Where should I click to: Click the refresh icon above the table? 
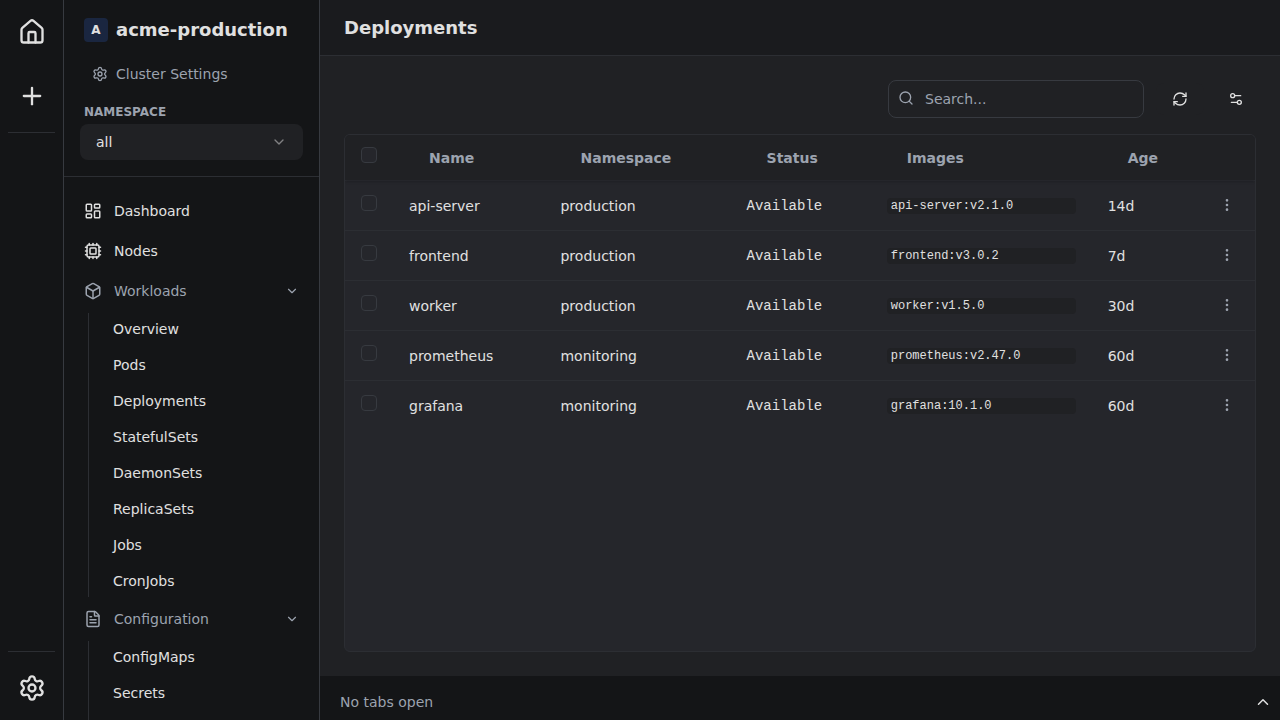(1179, 99)
